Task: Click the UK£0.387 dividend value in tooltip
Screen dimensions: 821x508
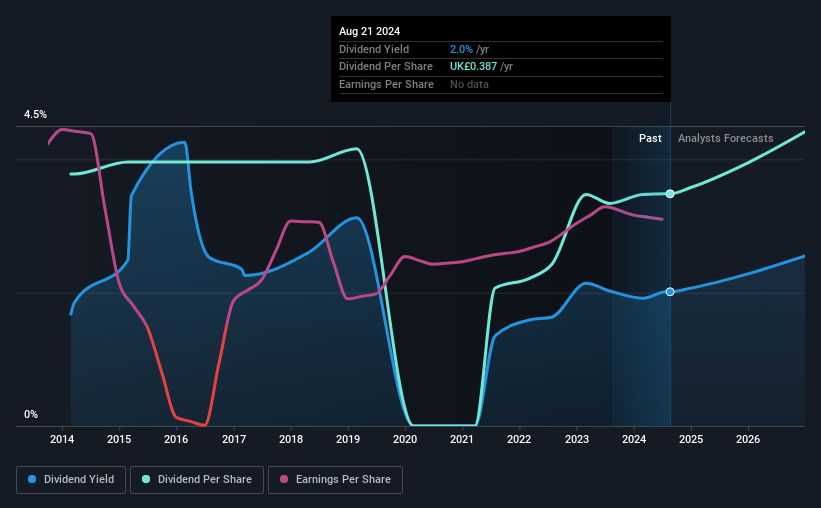Action: pyautogui.click(x=473, y=67)
